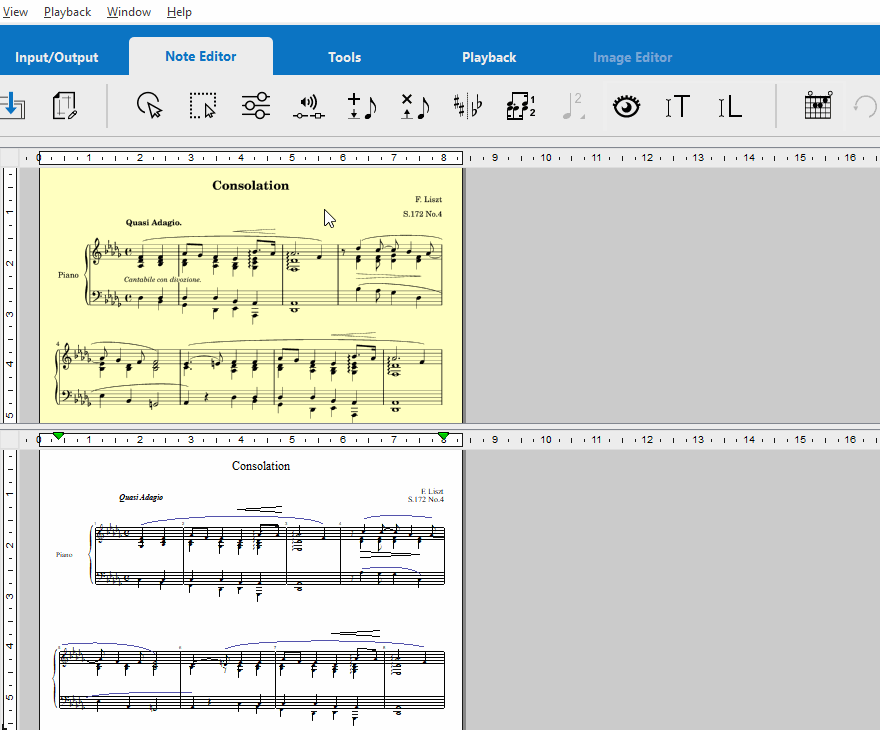Select the pointer selection tool
880x730 pixels.
149,105
